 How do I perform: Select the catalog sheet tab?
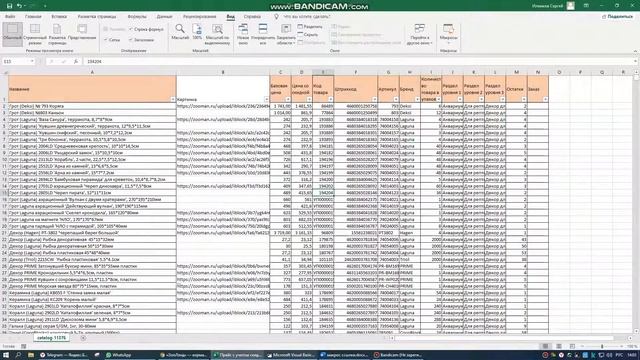point(51,338)
